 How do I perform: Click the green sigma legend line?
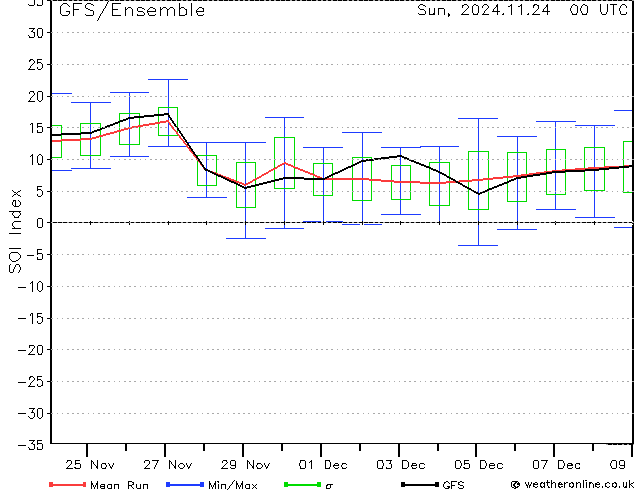(302, 484)
